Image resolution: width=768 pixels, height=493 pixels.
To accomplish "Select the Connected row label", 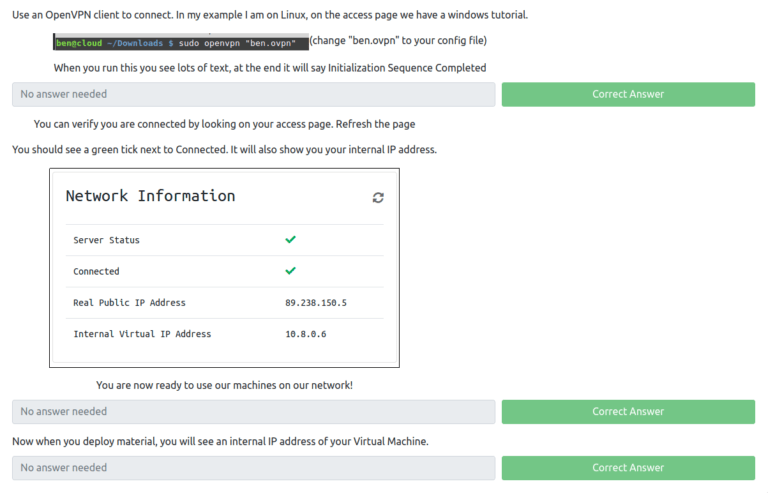I will coord(96,271).
